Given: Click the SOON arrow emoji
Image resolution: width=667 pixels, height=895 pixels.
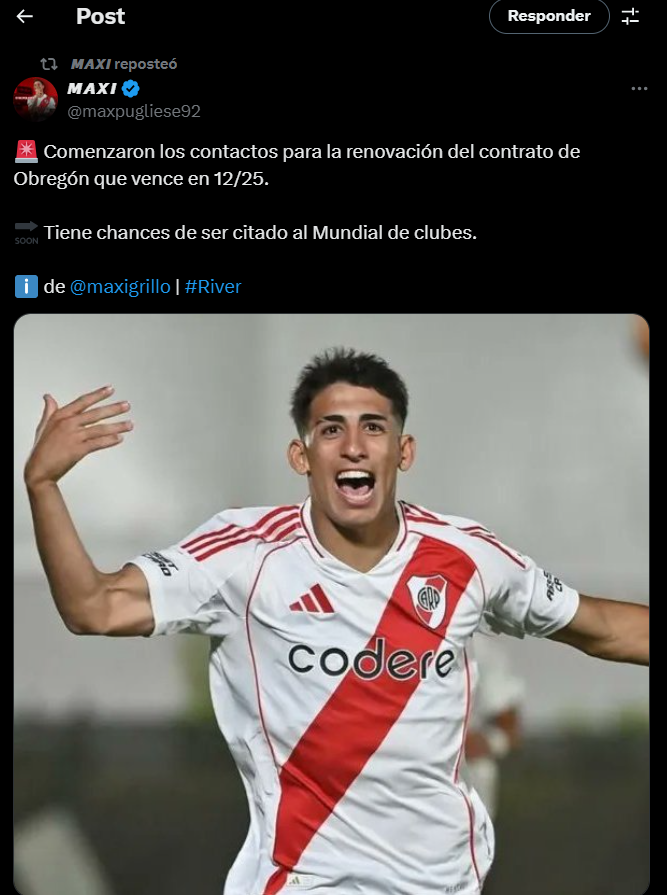Looking at the screenshot, I should pyautogui.click(x=26, y=232).
